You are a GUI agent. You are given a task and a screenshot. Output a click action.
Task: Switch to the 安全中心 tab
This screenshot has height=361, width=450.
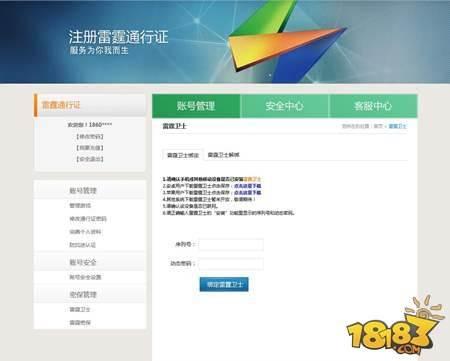284,106
